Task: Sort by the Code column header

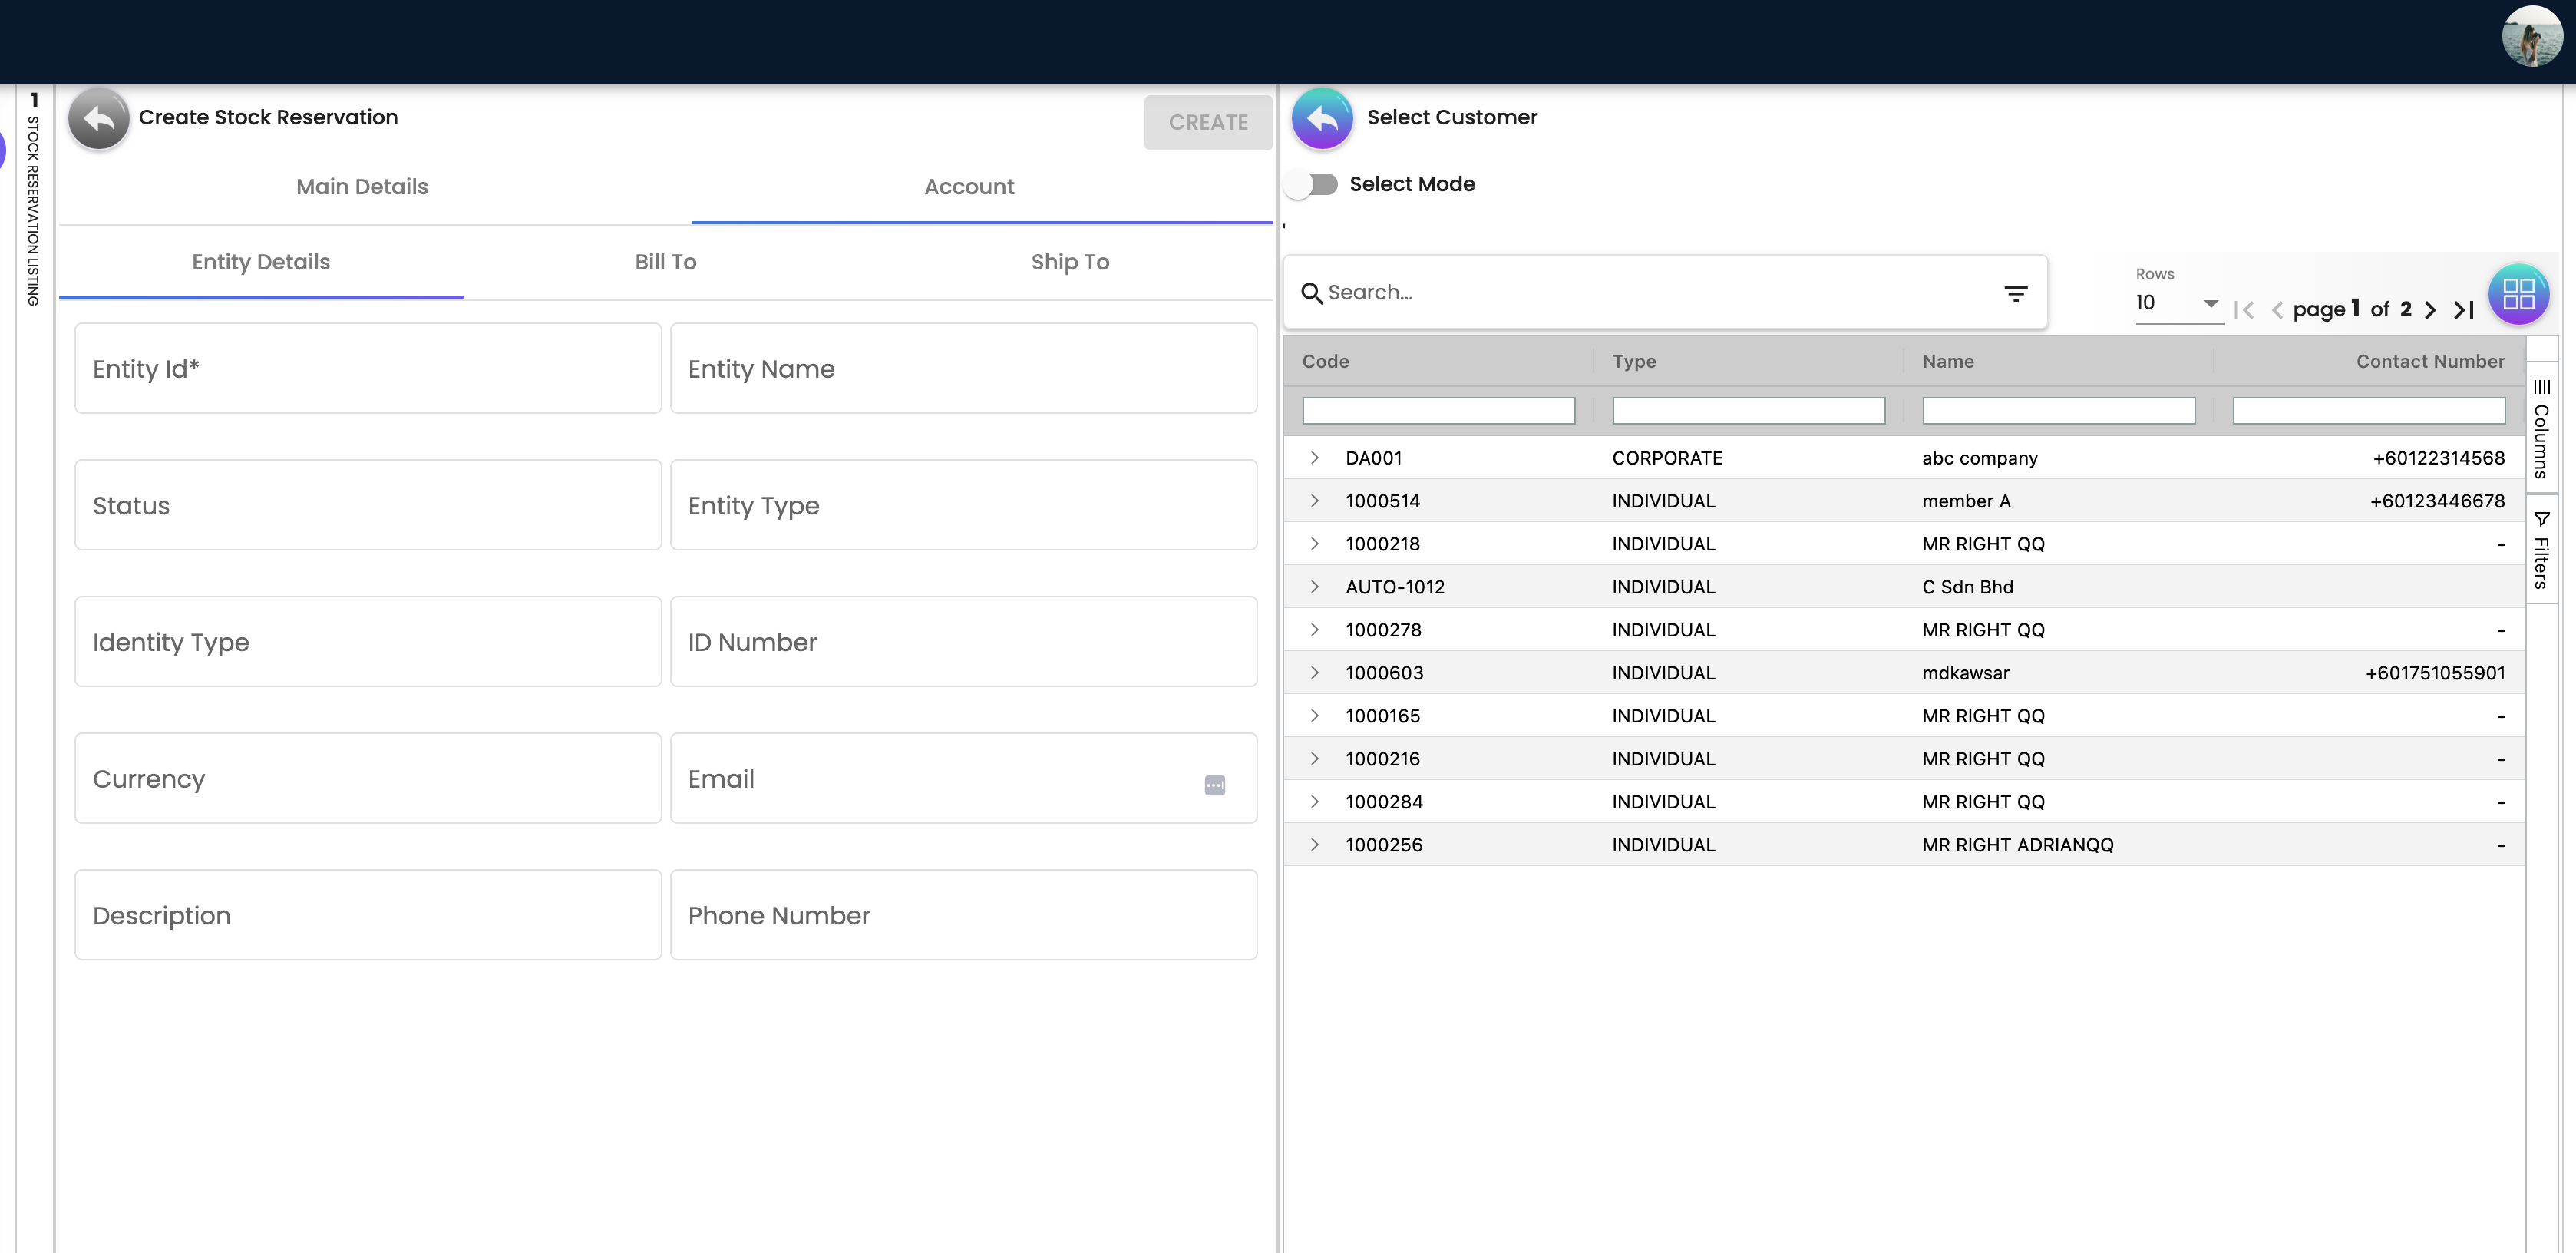Action: (x=1325, y=362)
